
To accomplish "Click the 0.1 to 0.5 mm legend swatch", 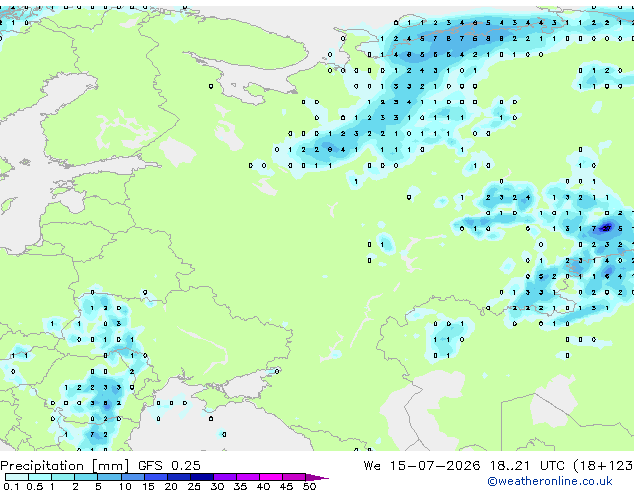I will [x=17, y=477].
